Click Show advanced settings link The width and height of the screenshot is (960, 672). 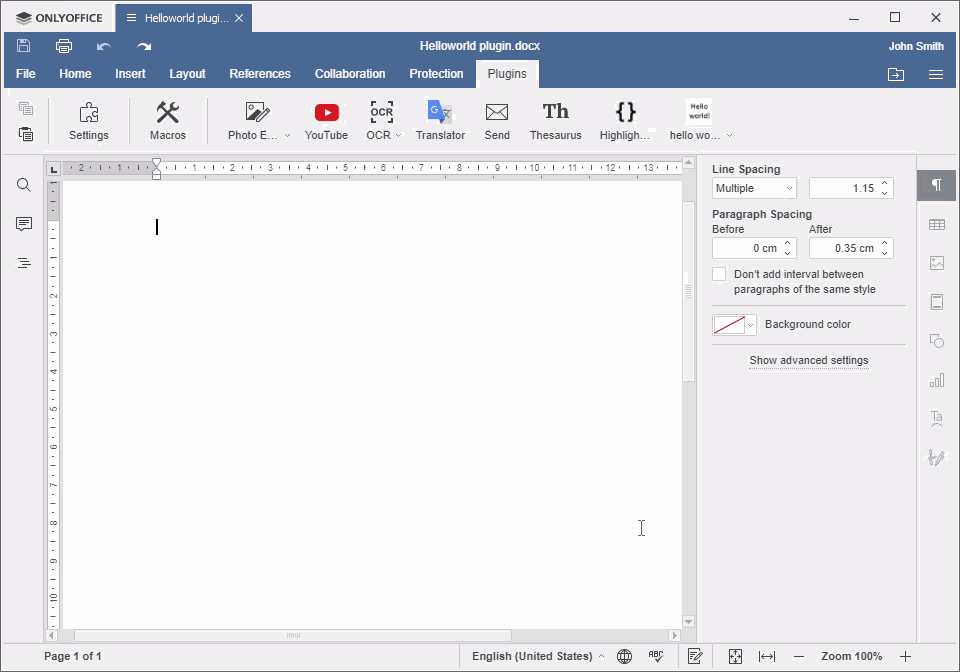click(809, 360)
